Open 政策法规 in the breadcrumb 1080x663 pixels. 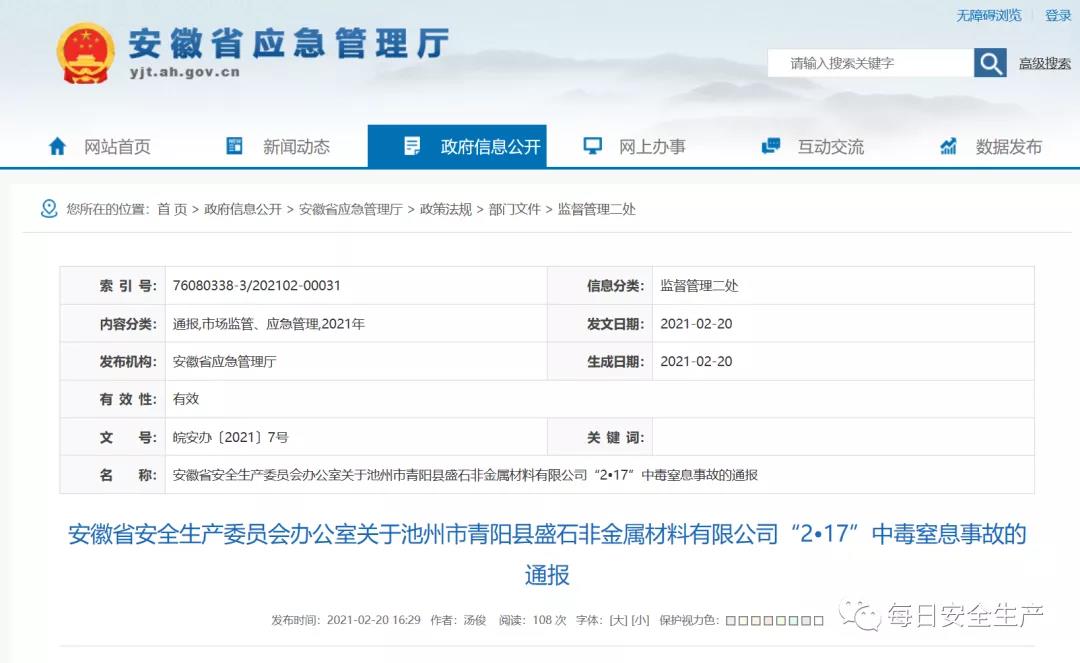coord(446,209)
